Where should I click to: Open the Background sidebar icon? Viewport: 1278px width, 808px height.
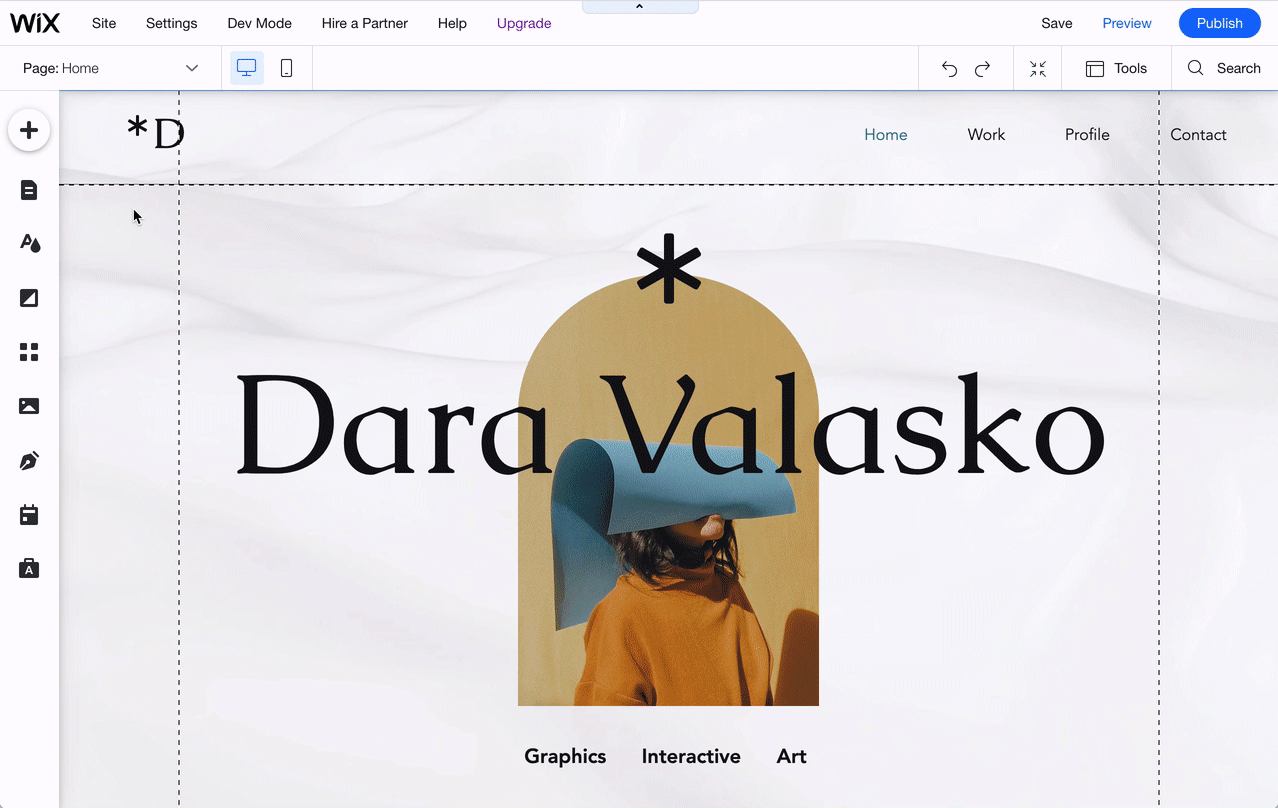(29, 298)
